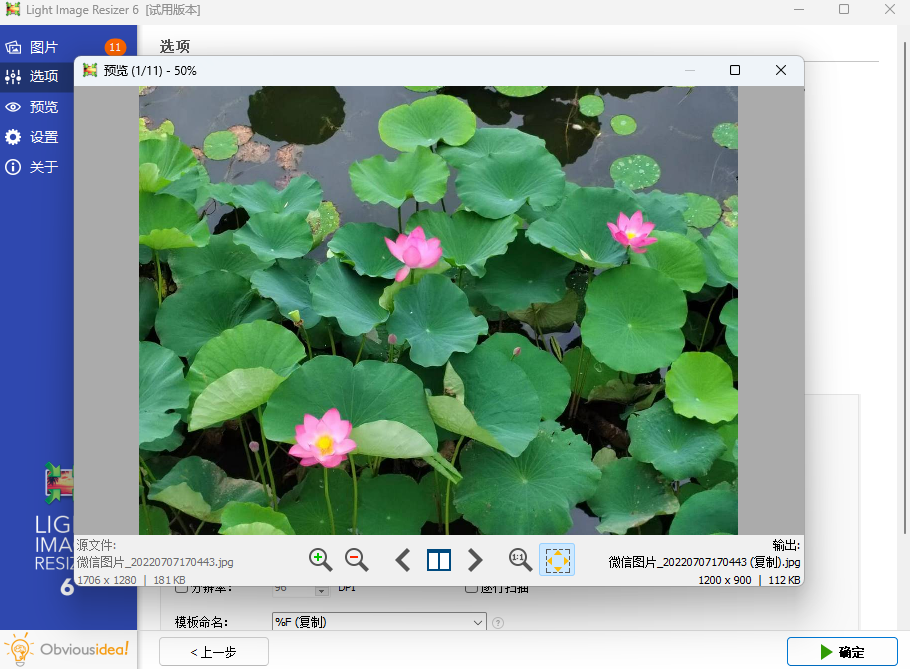Select the 选项 sidebar entry
Screen dimensions: 910x669
tap(44, 76)
